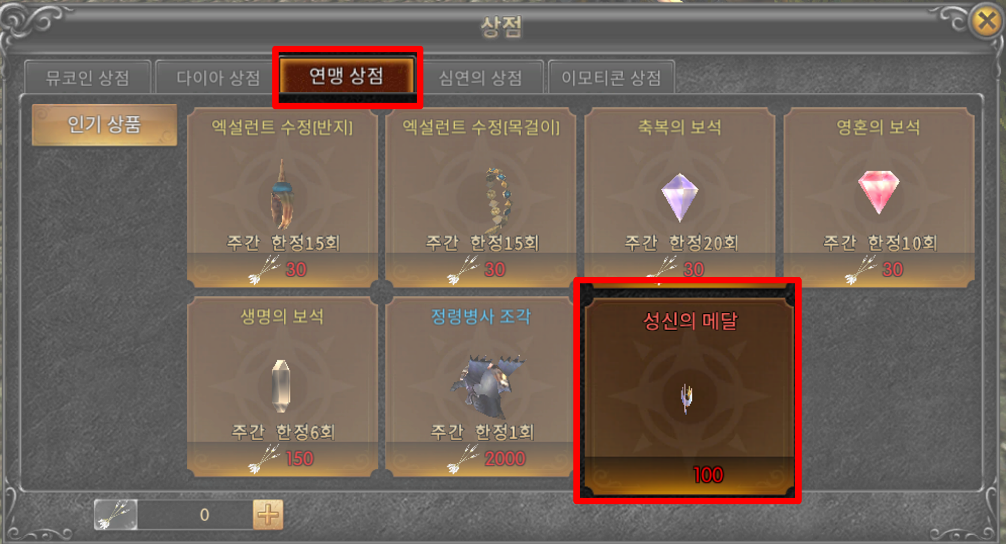
Task: Close the 상점 shop window
Action: coord(987,22)
